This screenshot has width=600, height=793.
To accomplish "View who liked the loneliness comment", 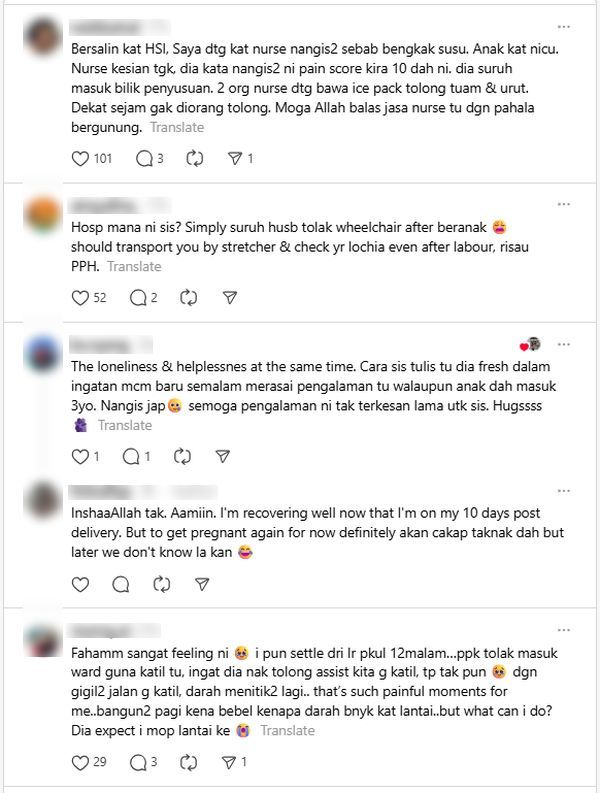I will point(530,345).
